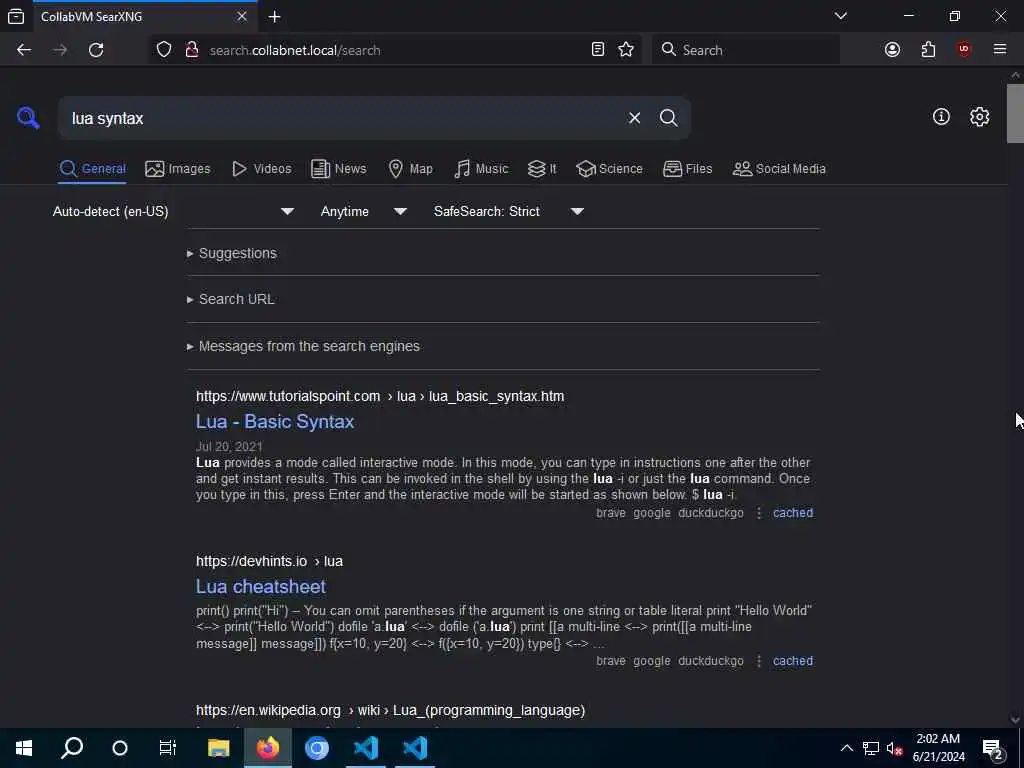
Task: Switch to the Files tab
Action: [x=687, y=168]
